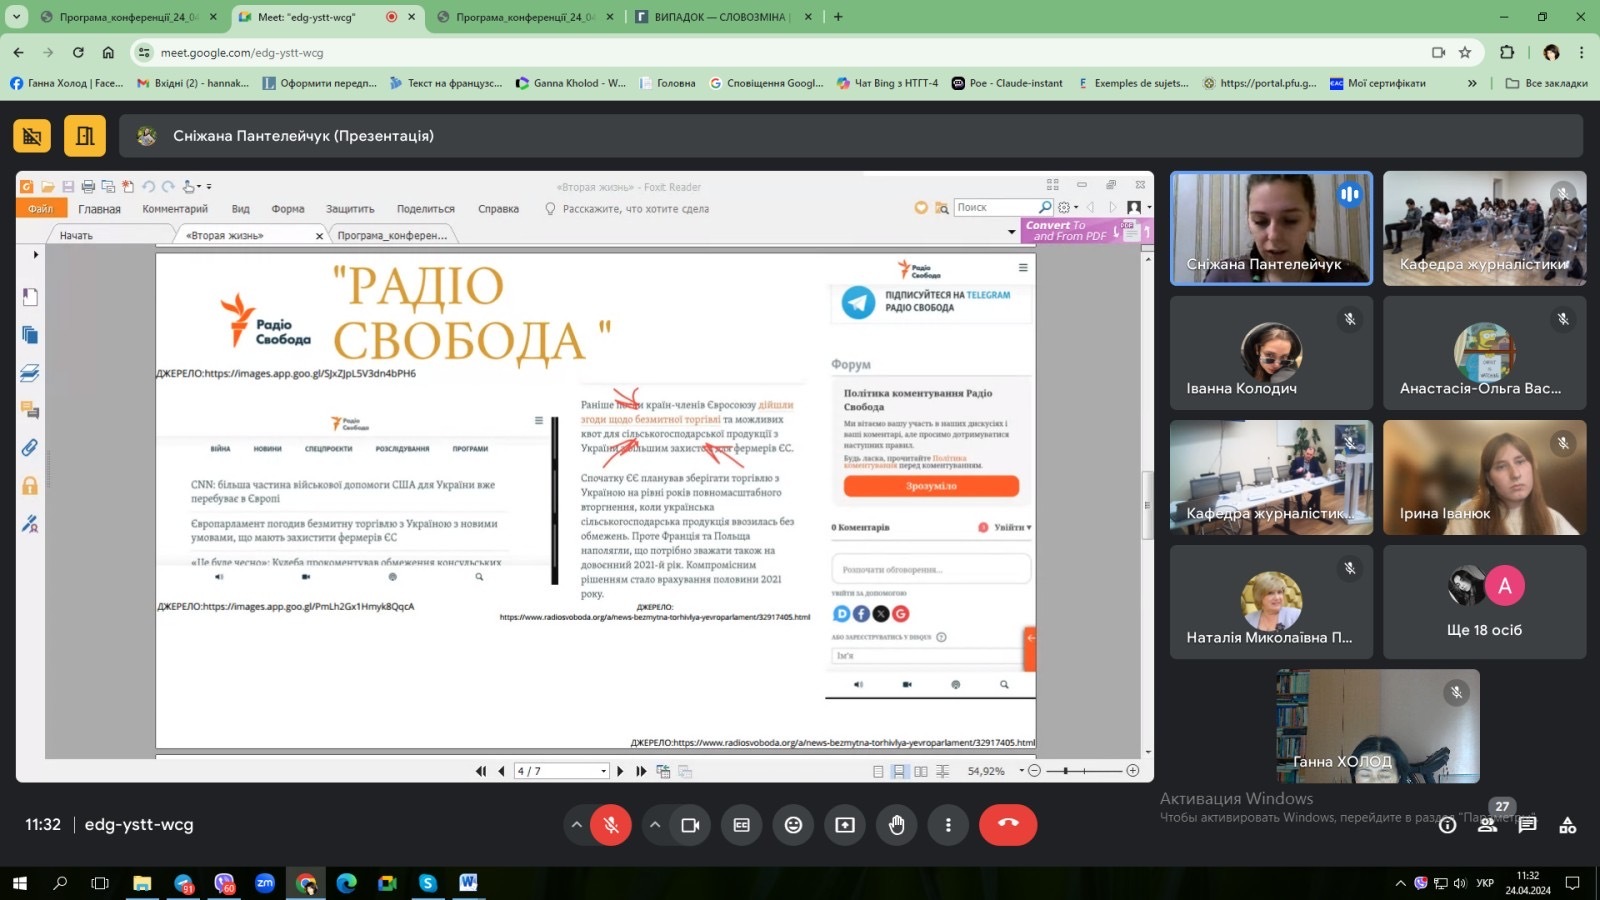Leave the call with the red hang-up button
1600x900 pixels.
pyautogui.click(x=1007, y=825)
